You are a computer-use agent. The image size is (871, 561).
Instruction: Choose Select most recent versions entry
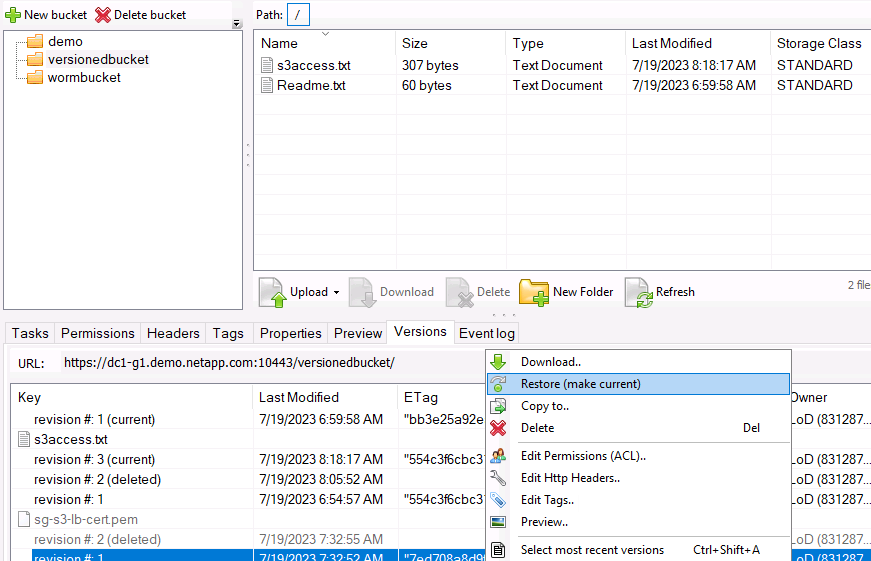pyautogui.click(x=638, y=550)
